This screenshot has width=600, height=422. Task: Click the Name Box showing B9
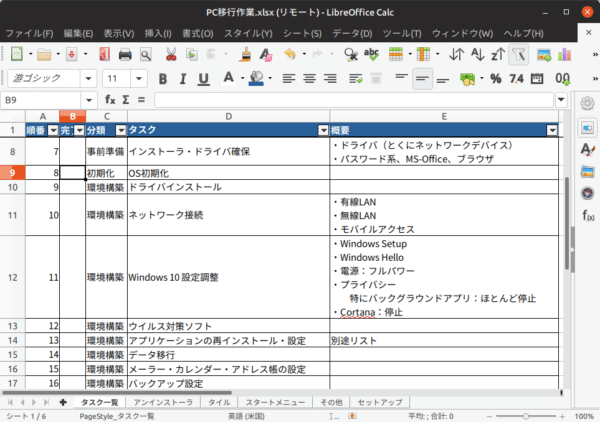pyautogui.click(x=40, y=100)
